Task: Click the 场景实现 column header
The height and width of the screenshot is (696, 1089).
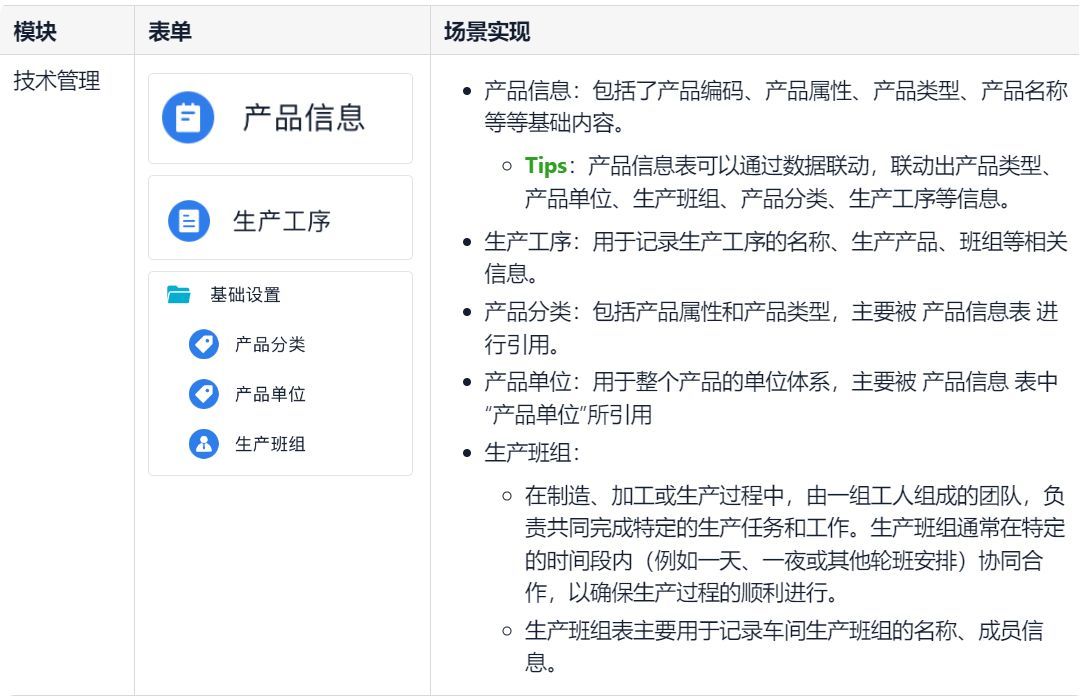Action: [x=487, y=32]
